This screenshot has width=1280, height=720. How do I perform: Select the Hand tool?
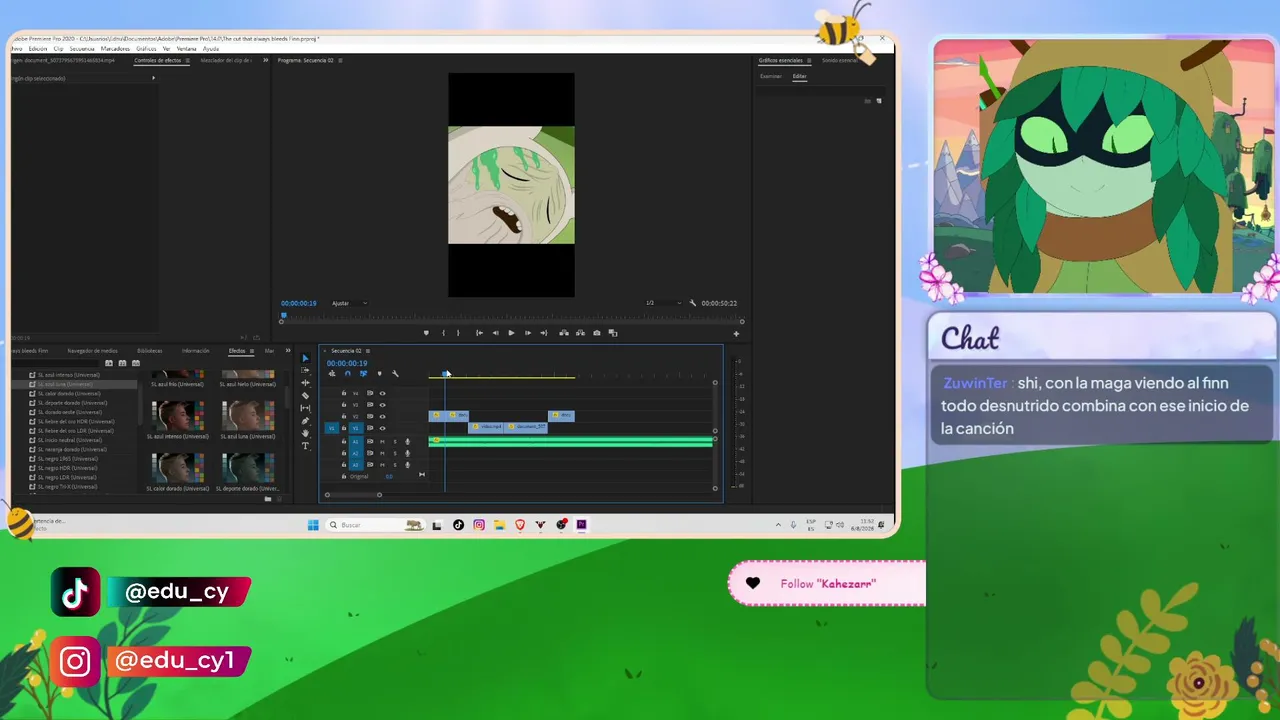point(306,433)
